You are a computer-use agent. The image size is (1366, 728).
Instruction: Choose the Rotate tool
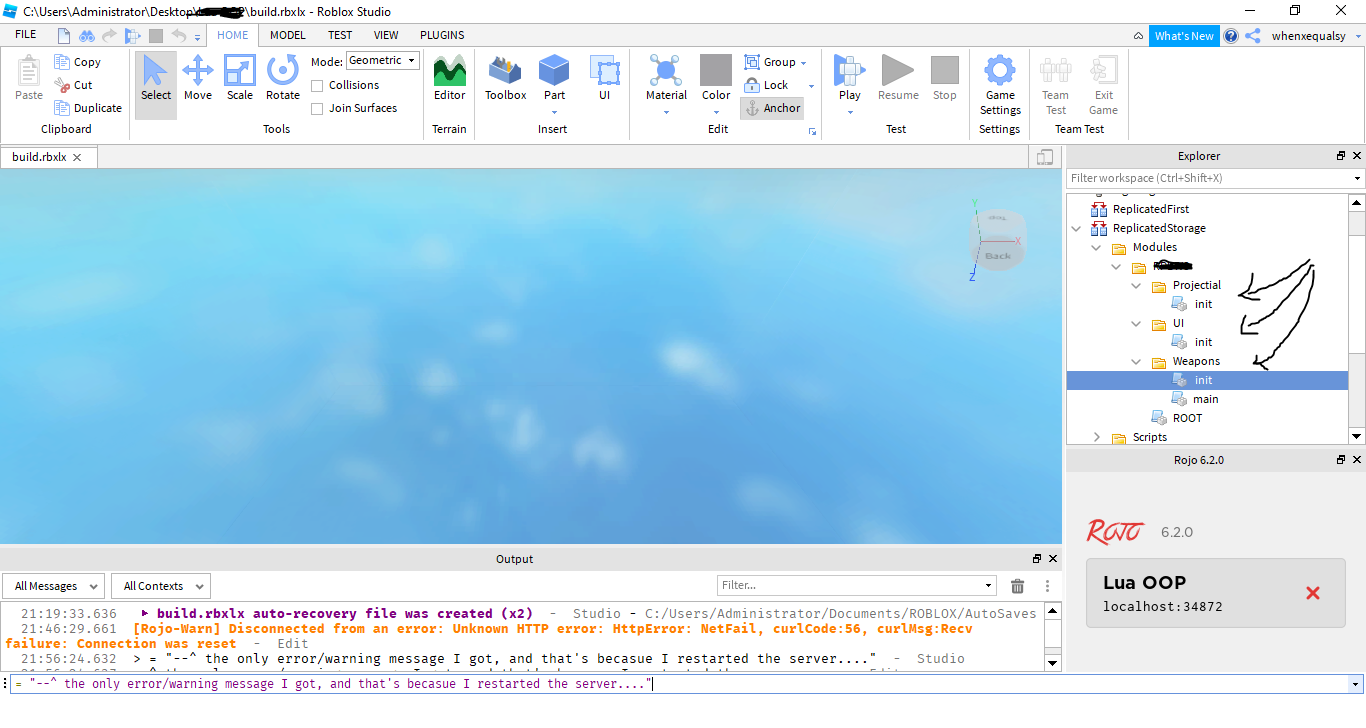283,79
